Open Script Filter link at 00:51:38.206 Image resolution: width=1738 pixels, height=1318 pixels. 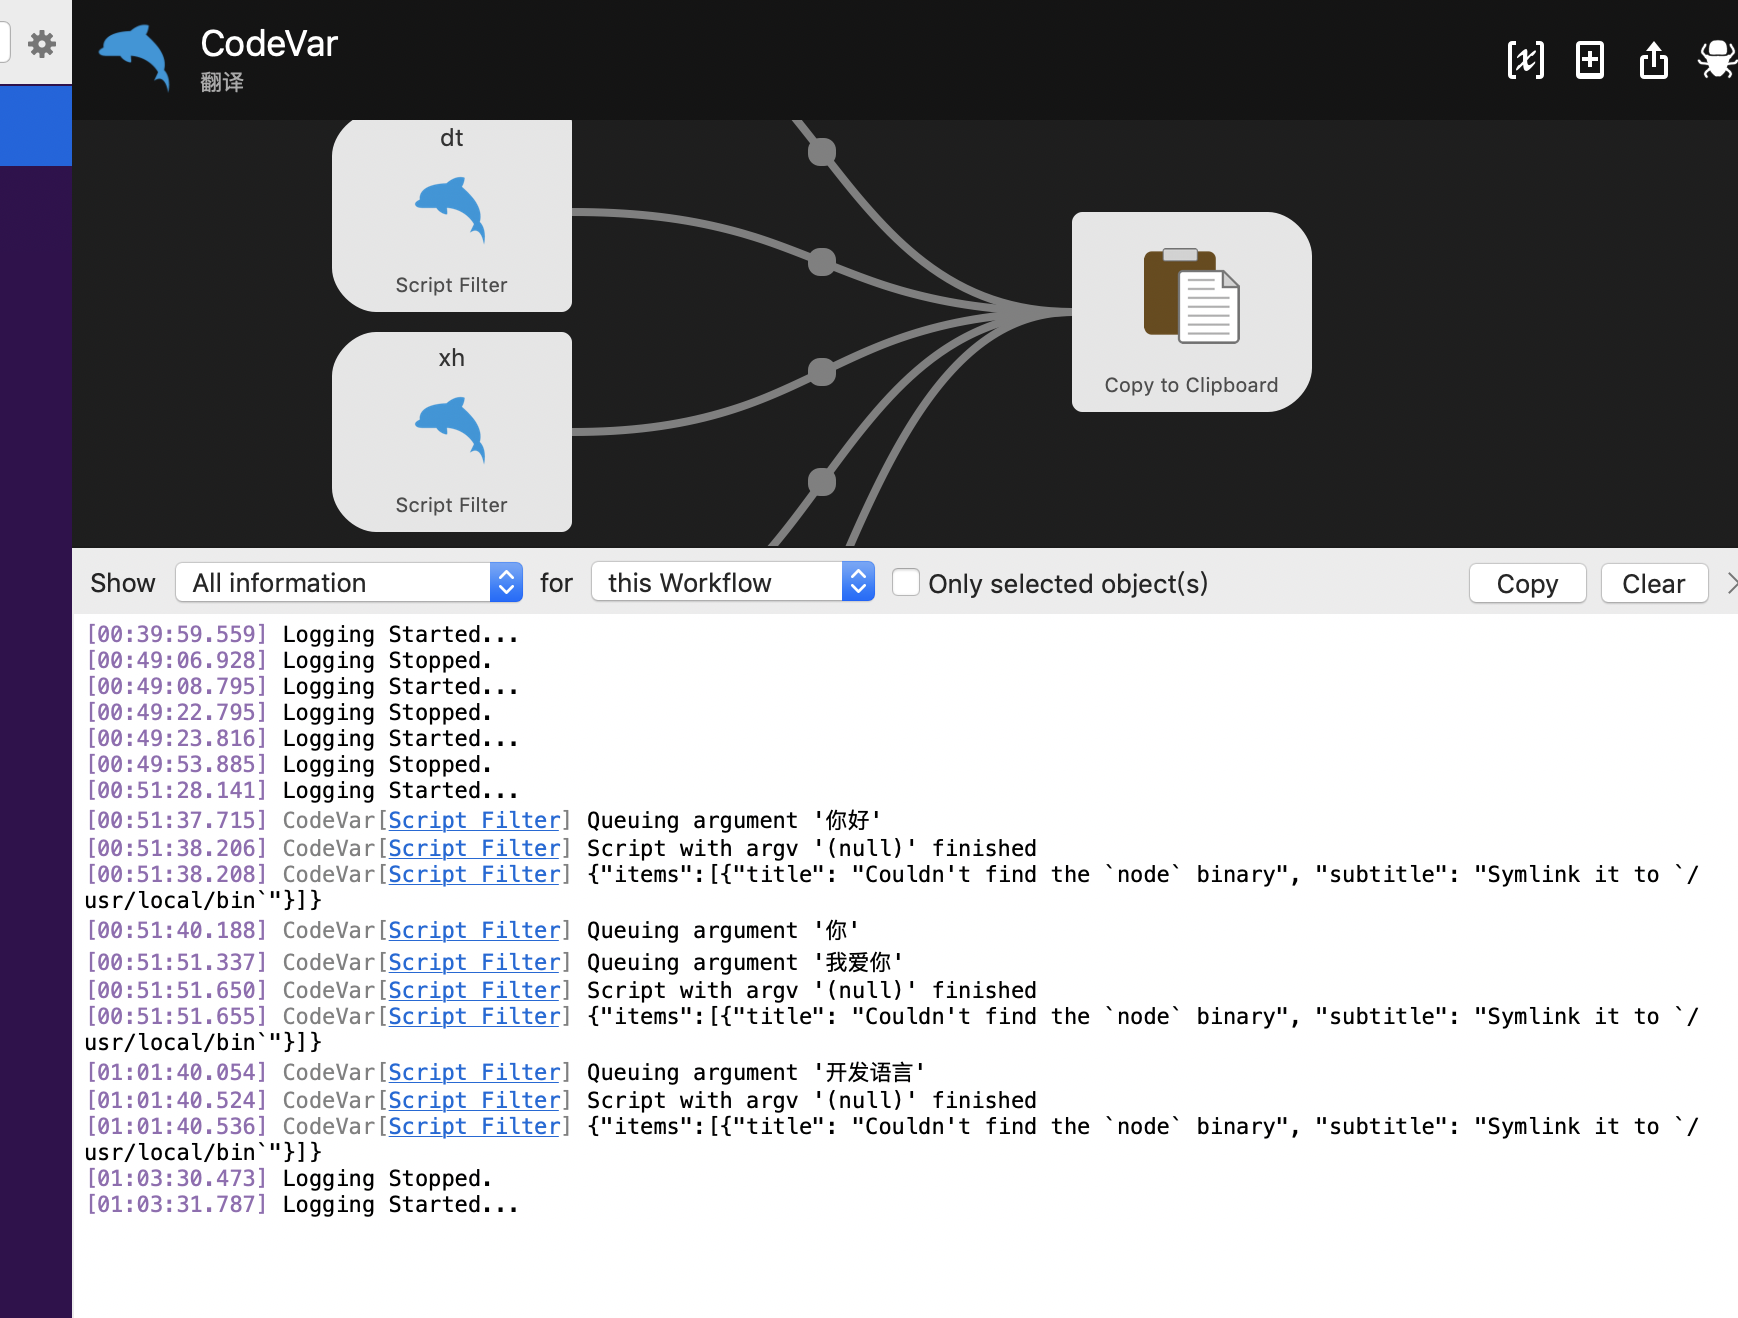coord(474,848)
